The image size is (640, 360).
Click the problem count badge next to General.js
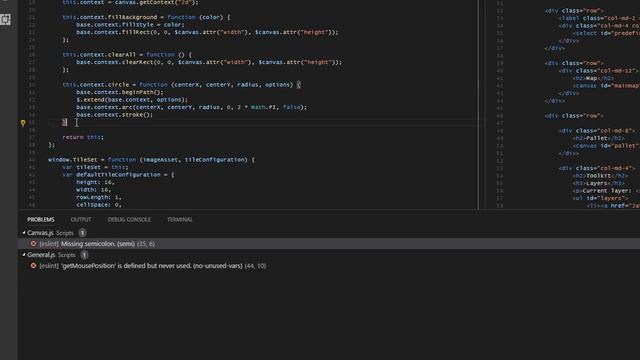point(84,255)
